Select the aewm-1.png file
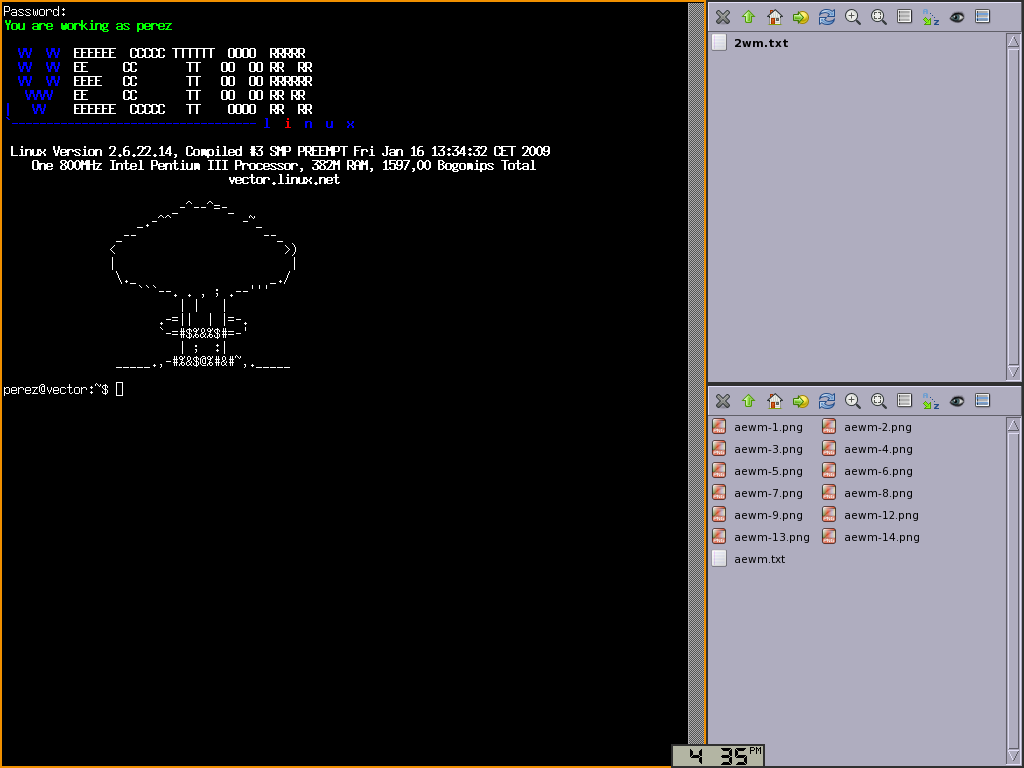1024x768 pixels. pos(758,427)
